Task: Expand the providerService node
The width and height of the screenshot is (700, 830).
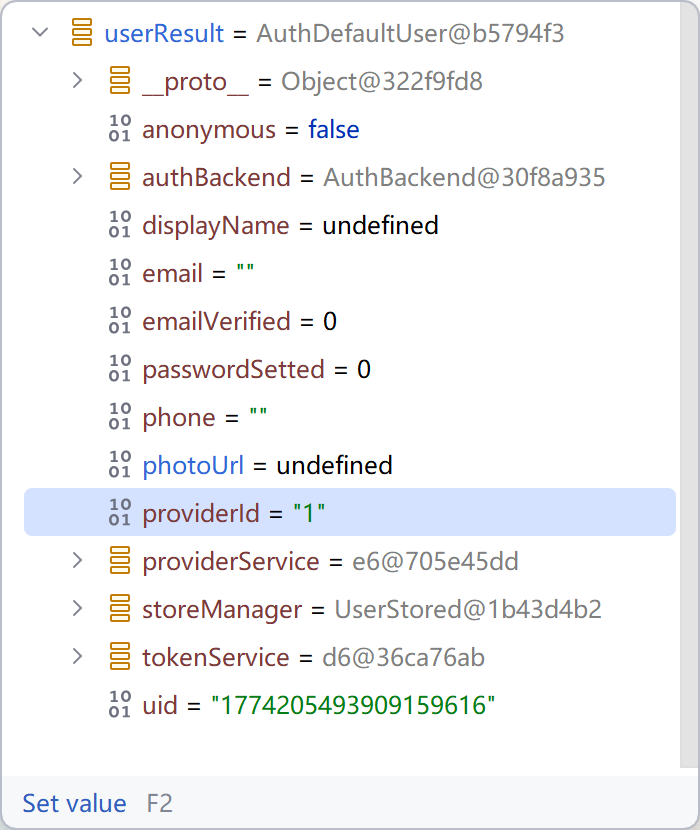Action: coord(78,561)
